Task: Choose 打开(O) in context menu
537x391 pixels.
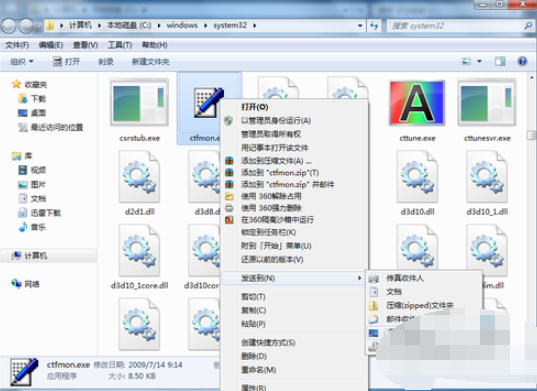Action: tap(295, 107)
